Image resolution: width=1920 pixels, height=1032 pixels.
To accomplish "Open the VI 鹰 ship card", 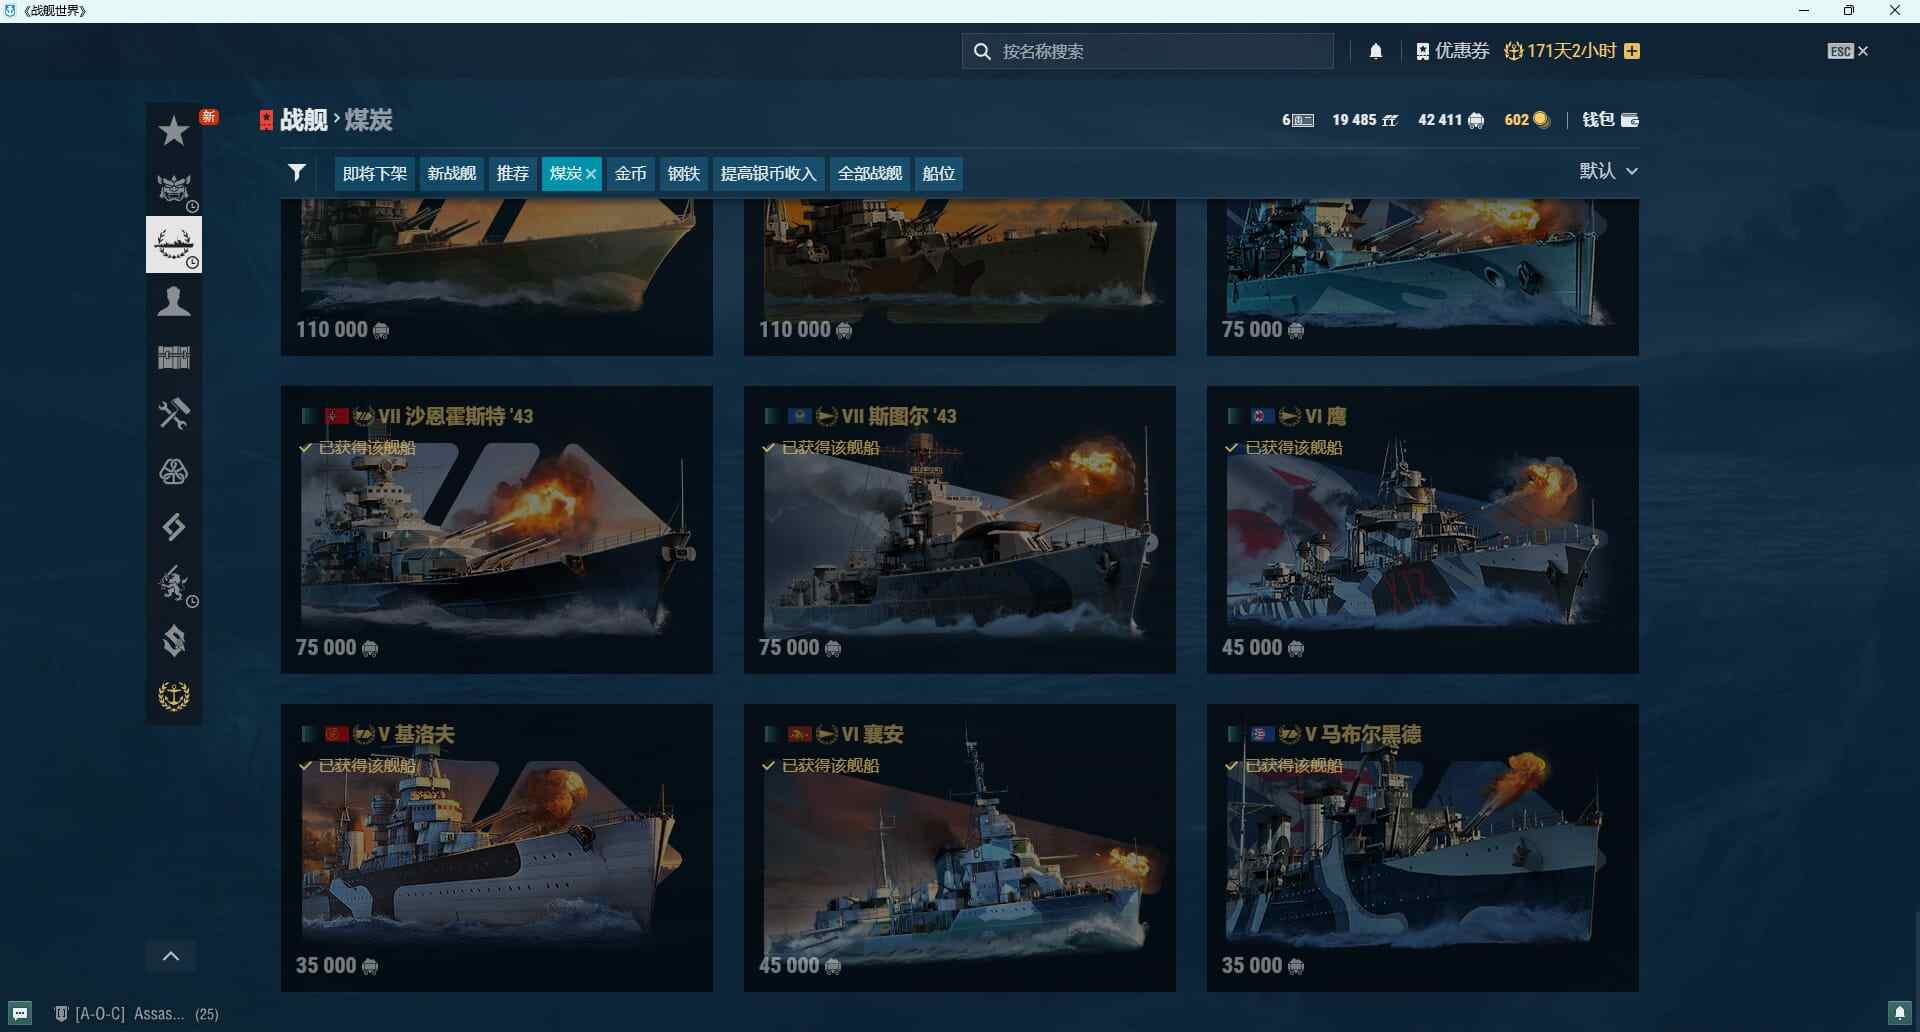I will (x=1423, y=530).
